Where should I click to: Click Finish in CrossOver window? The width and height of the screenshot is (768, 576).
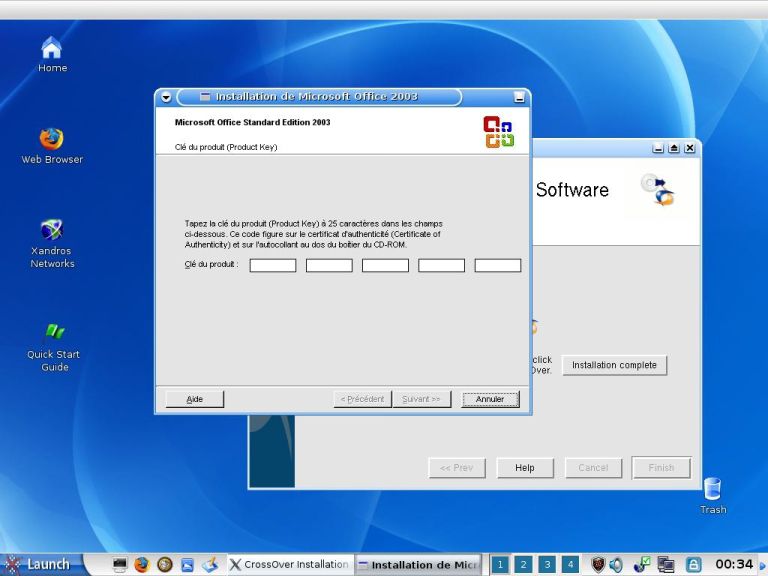pyautogui.click(x=661, y=468)
